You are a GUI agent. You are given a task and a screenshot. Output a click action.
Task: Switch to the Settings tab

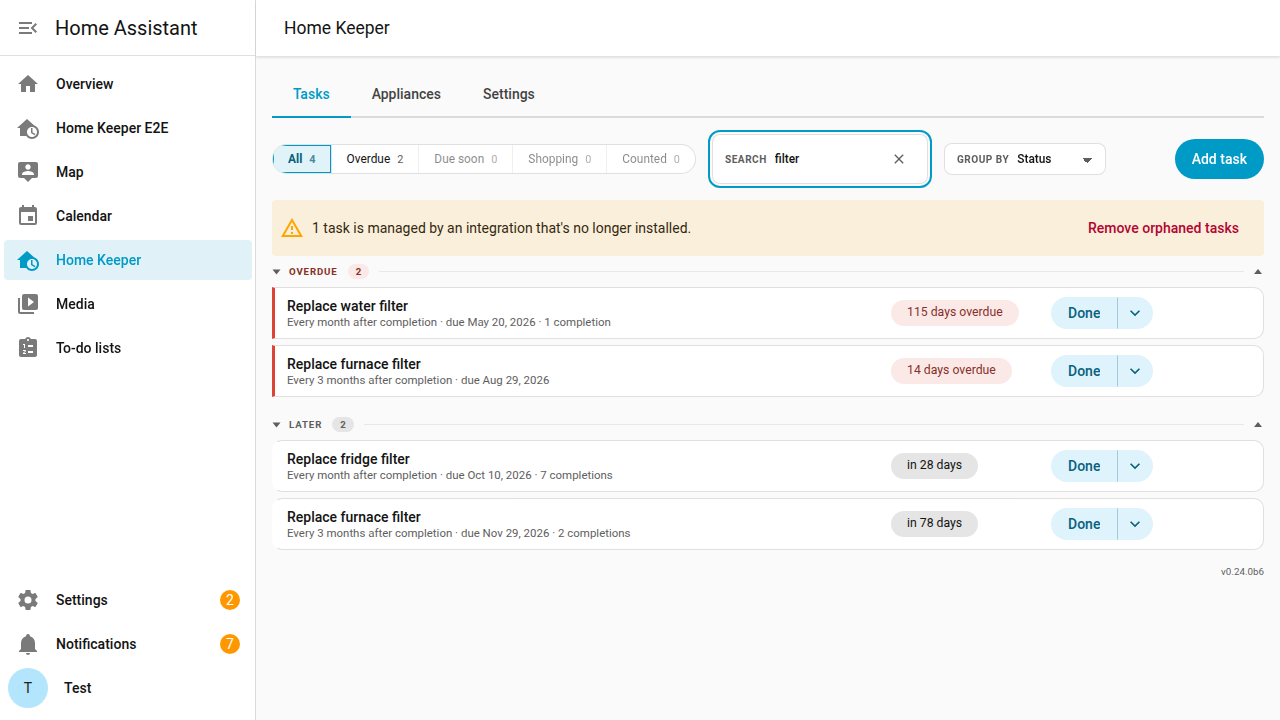(x=509, y=94)
